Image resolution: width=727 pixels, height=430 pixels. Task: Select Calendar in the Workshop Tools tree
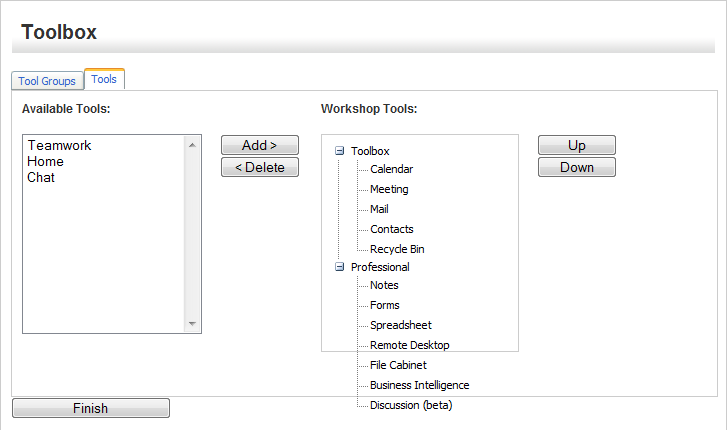391,169
